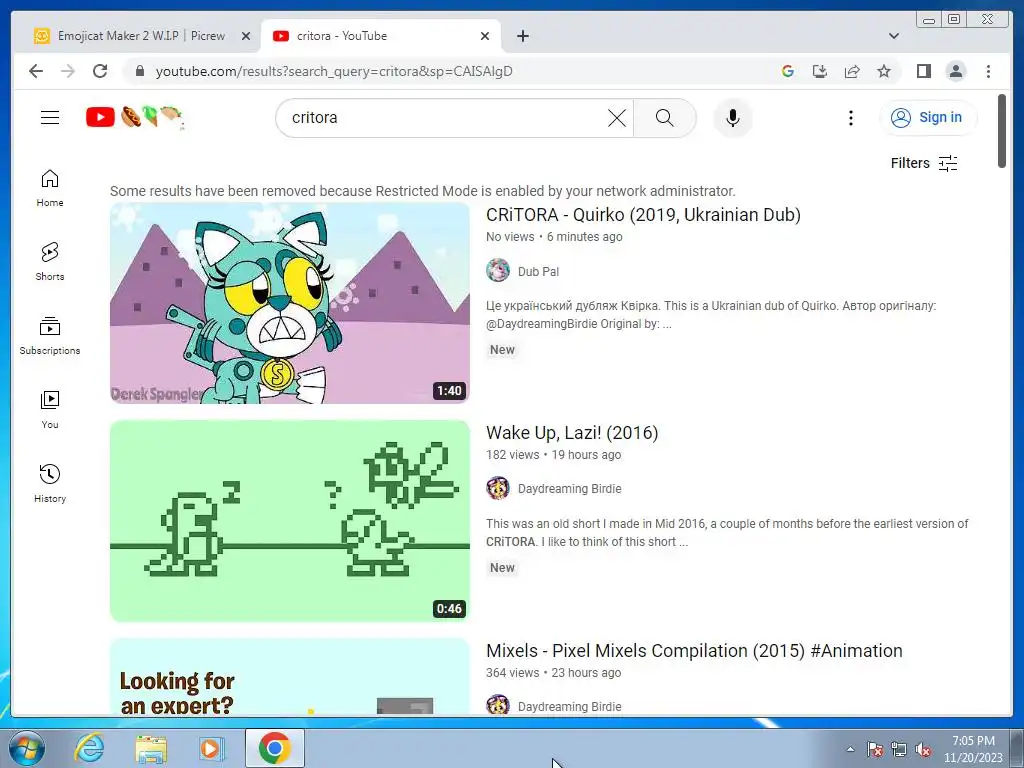Open the You section in the sidebar
The height and width of the screenshot is (768, 1024).
[x=50, y=410]
